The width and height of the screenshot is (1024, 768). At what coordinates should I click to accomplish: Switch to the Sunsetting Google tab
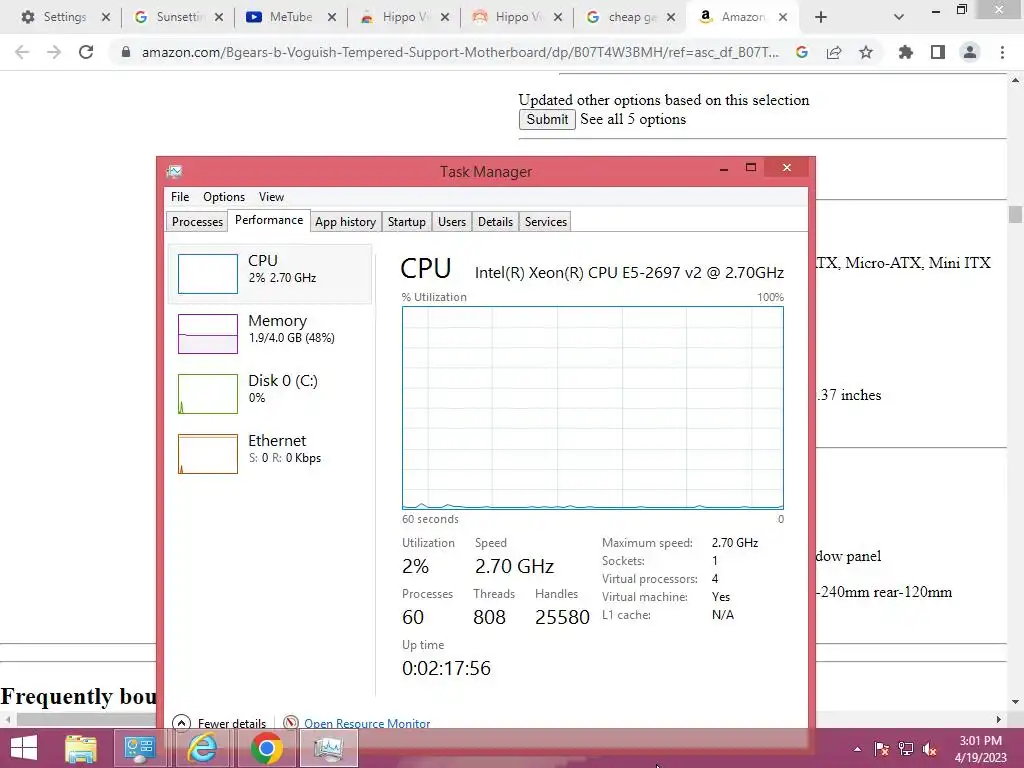coord(178,17)
